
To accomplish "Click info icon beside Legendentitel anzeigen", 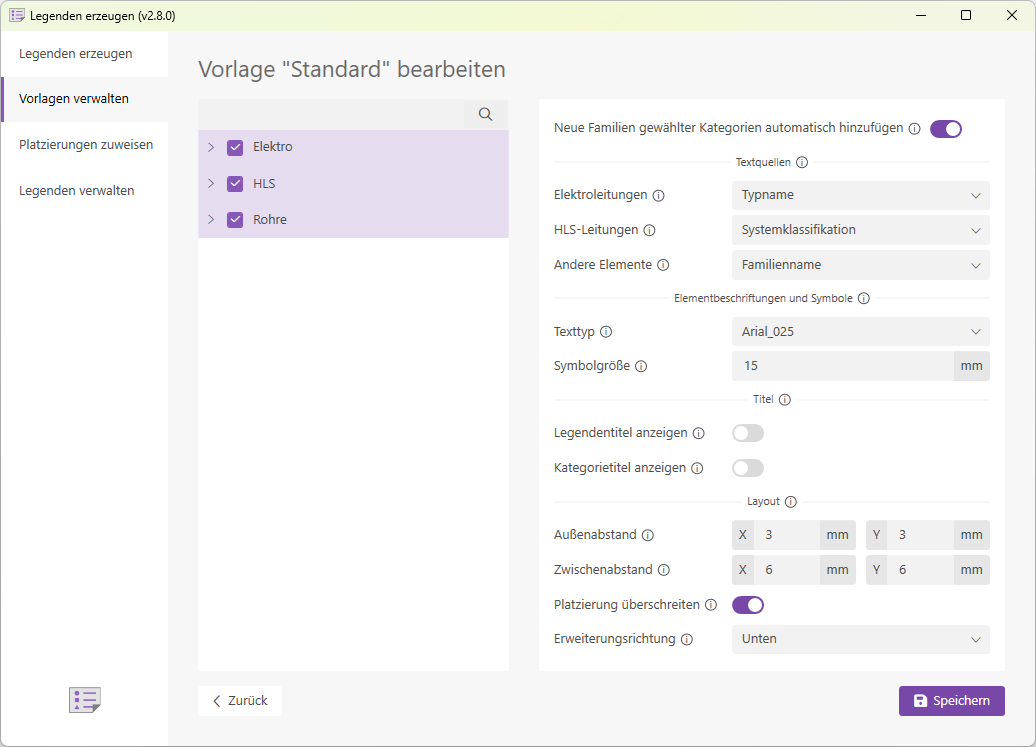I will (699, 434).
